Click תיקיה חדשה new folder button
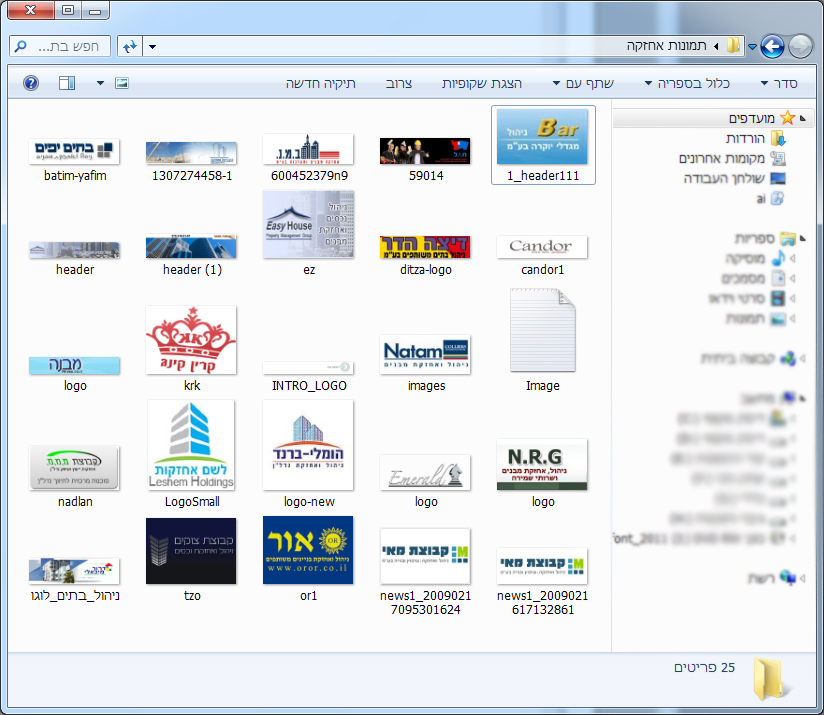This screenshot has width=824, height=715. tap(321, 83)
